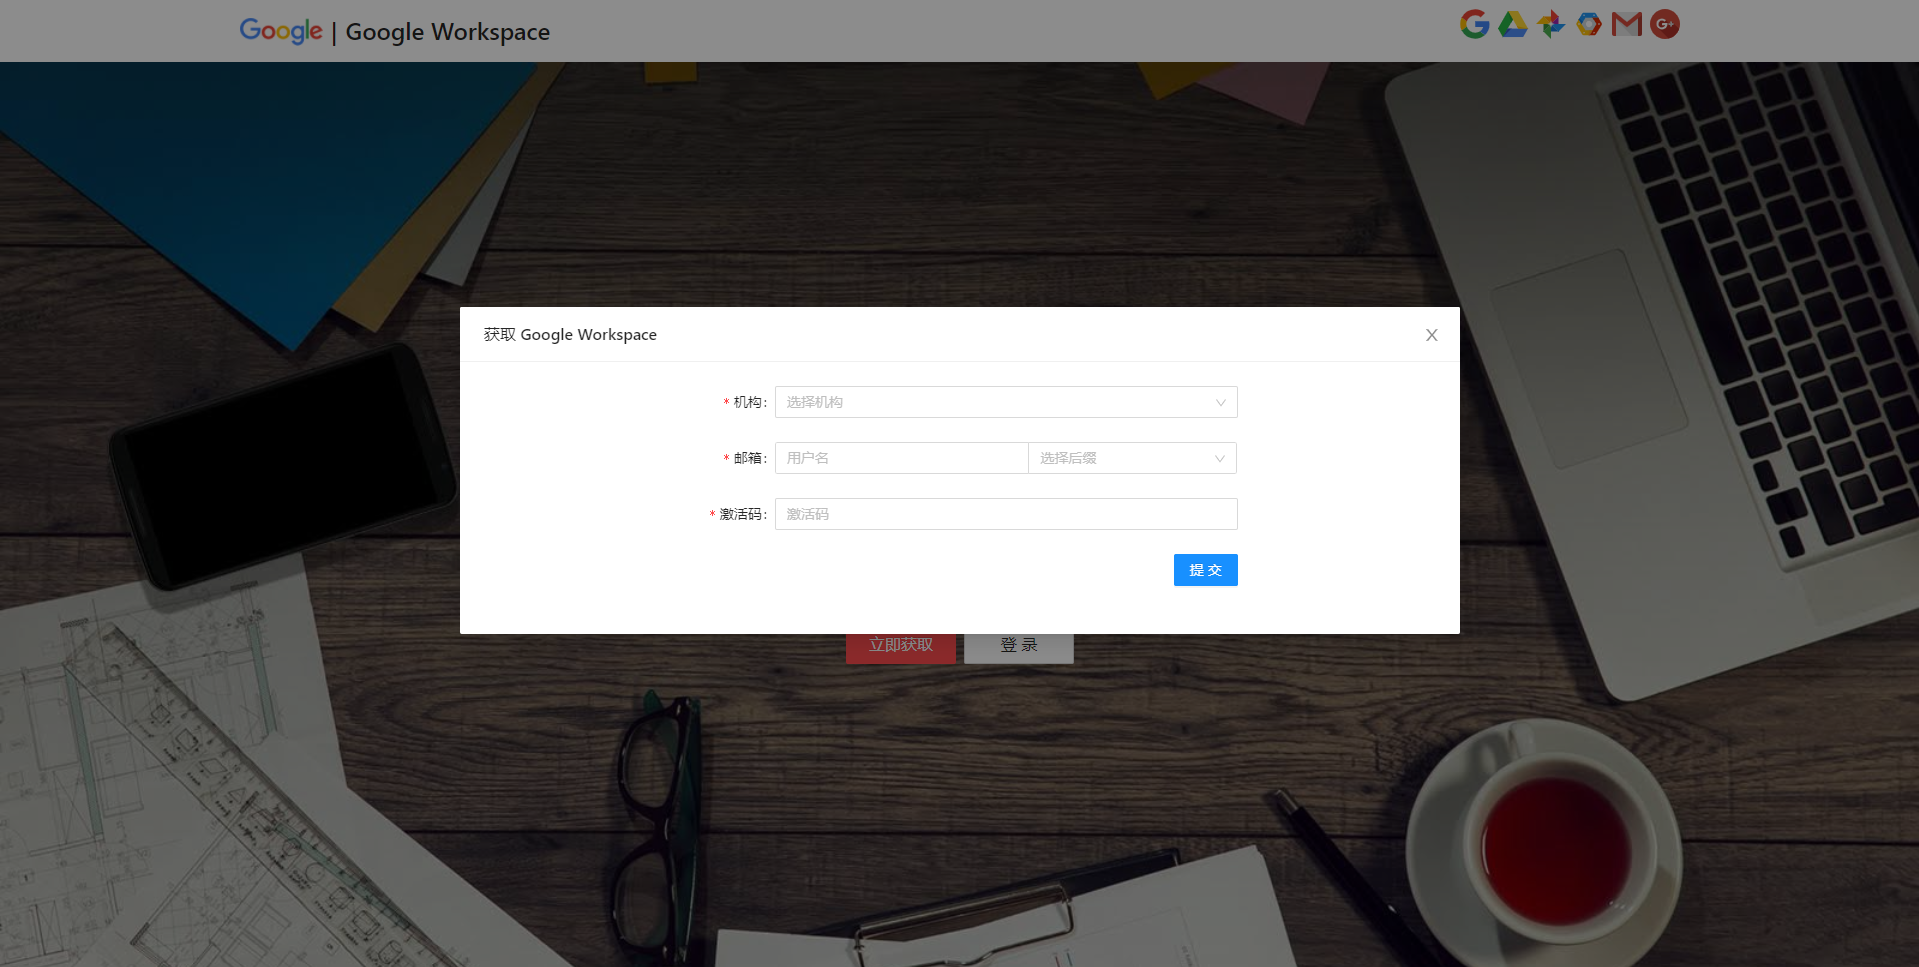Viewport: 1919px width, 967px height.
Task: Click the Google Workspace header title
Action: pos(447,32)
